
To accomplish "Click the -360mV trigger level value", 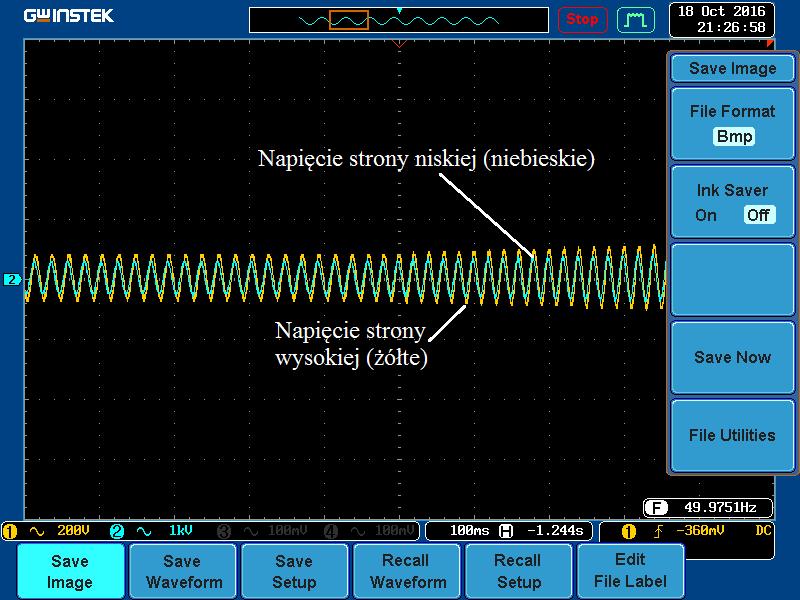I will (700, 531).
